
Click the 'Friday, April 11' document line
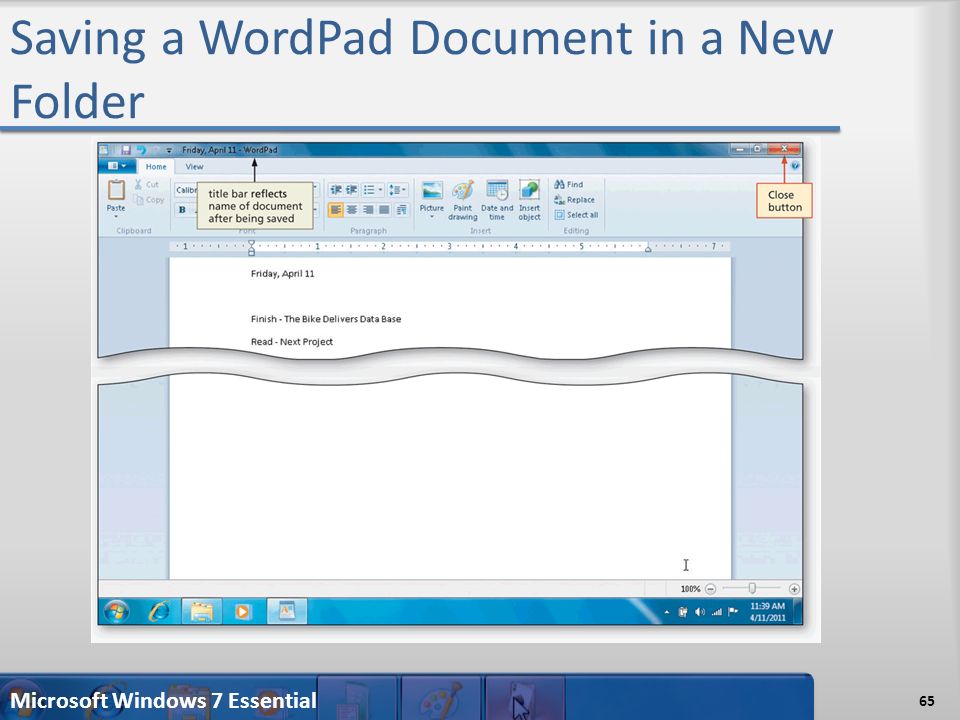[x=282, y=274]
